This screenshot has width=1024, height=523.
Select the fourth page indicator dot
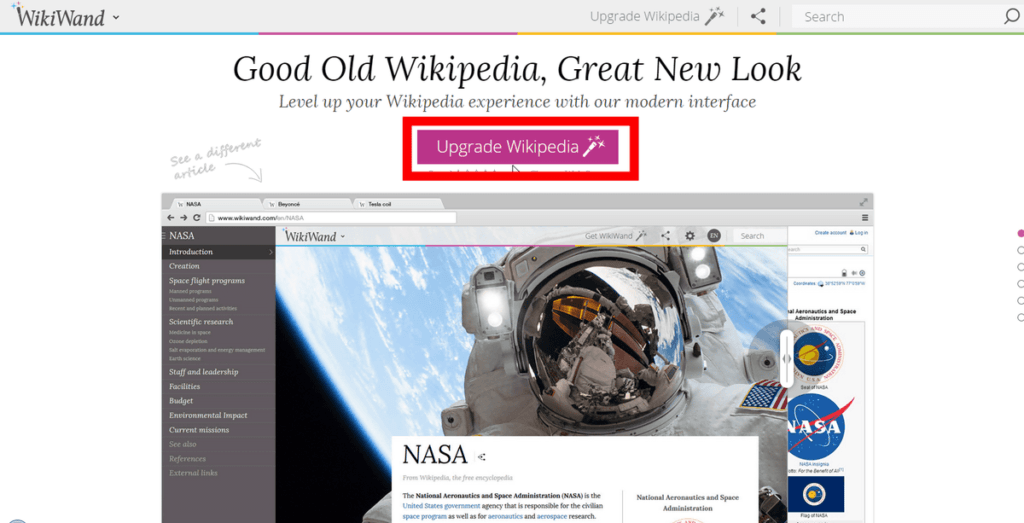[1020, 284]
